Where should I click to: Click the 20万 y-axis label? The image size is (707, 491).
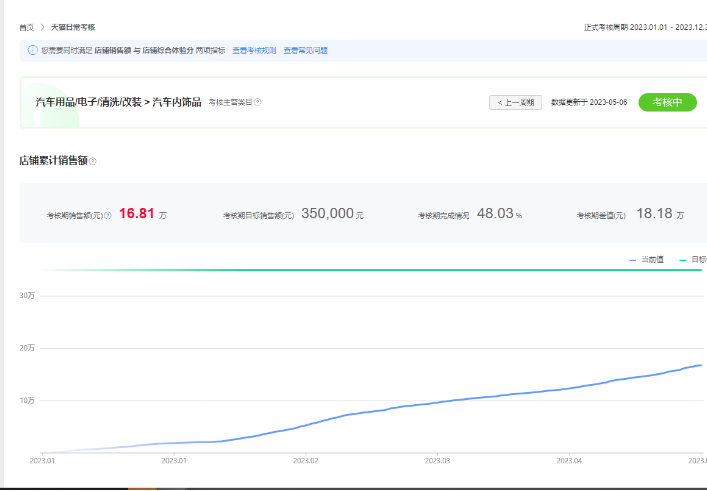click(x=27, y=348)
